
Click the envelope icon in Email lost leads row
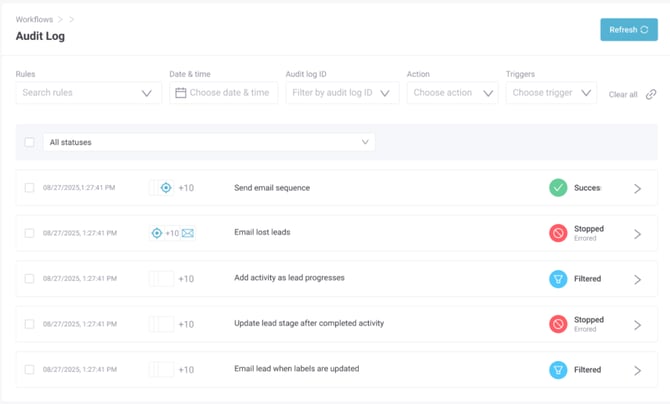188,233
